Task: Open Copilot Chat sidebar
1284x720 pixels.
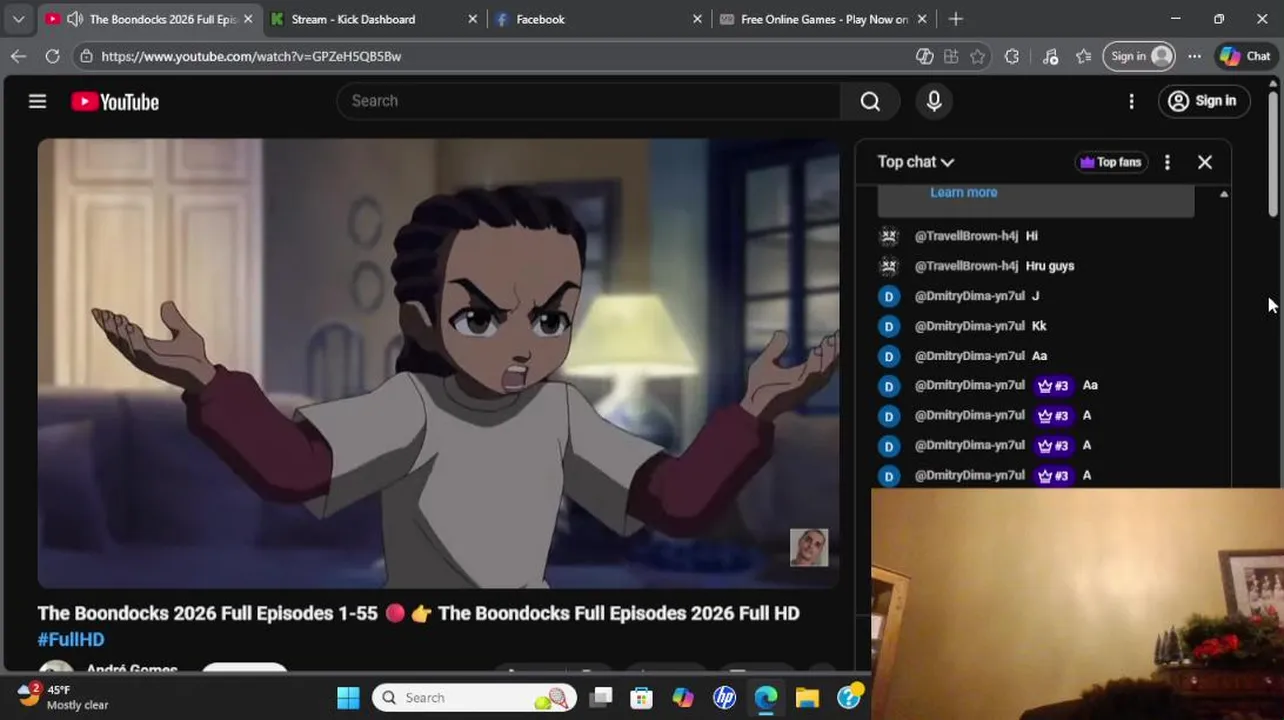Action: (1245, 56)
